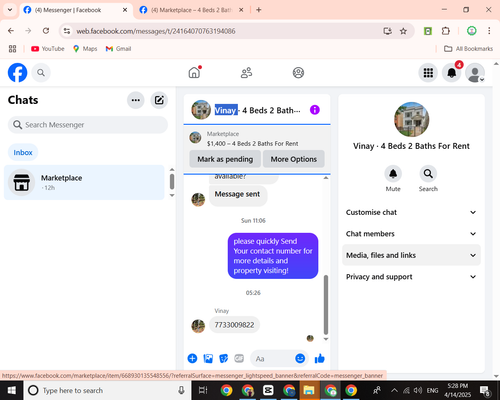Screen dimensions: 500x400
Task: Send a thumbs-up like
Action: click(320, 358)
